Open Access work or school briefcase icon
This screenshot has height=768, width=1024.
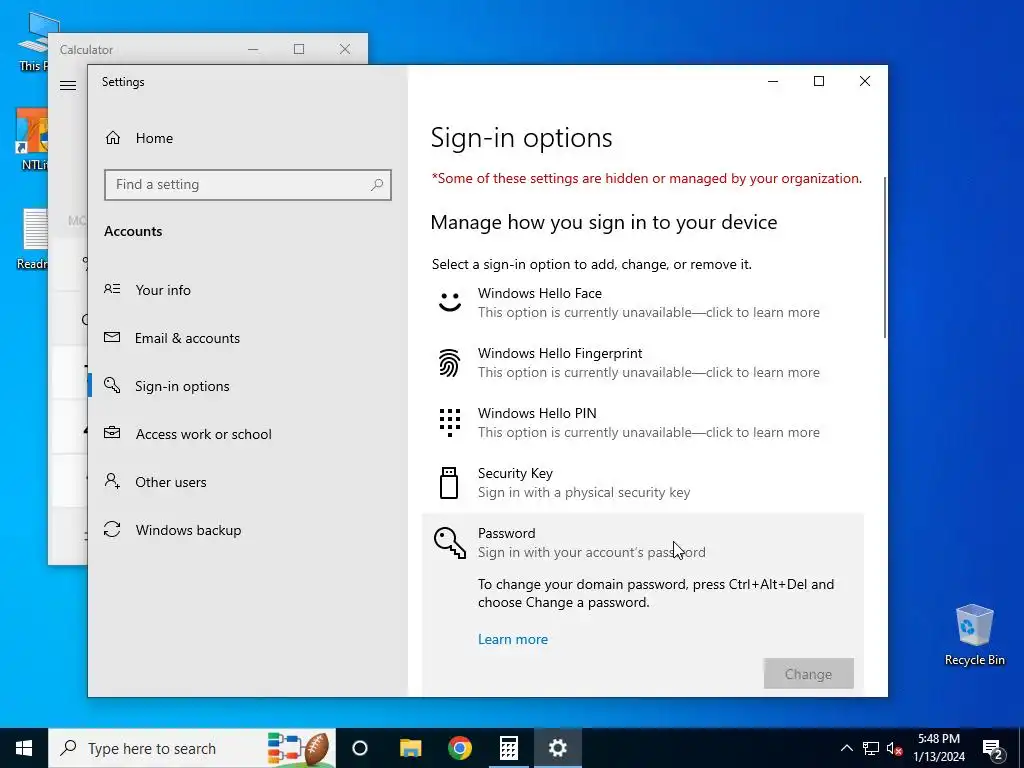click(112, 433)
